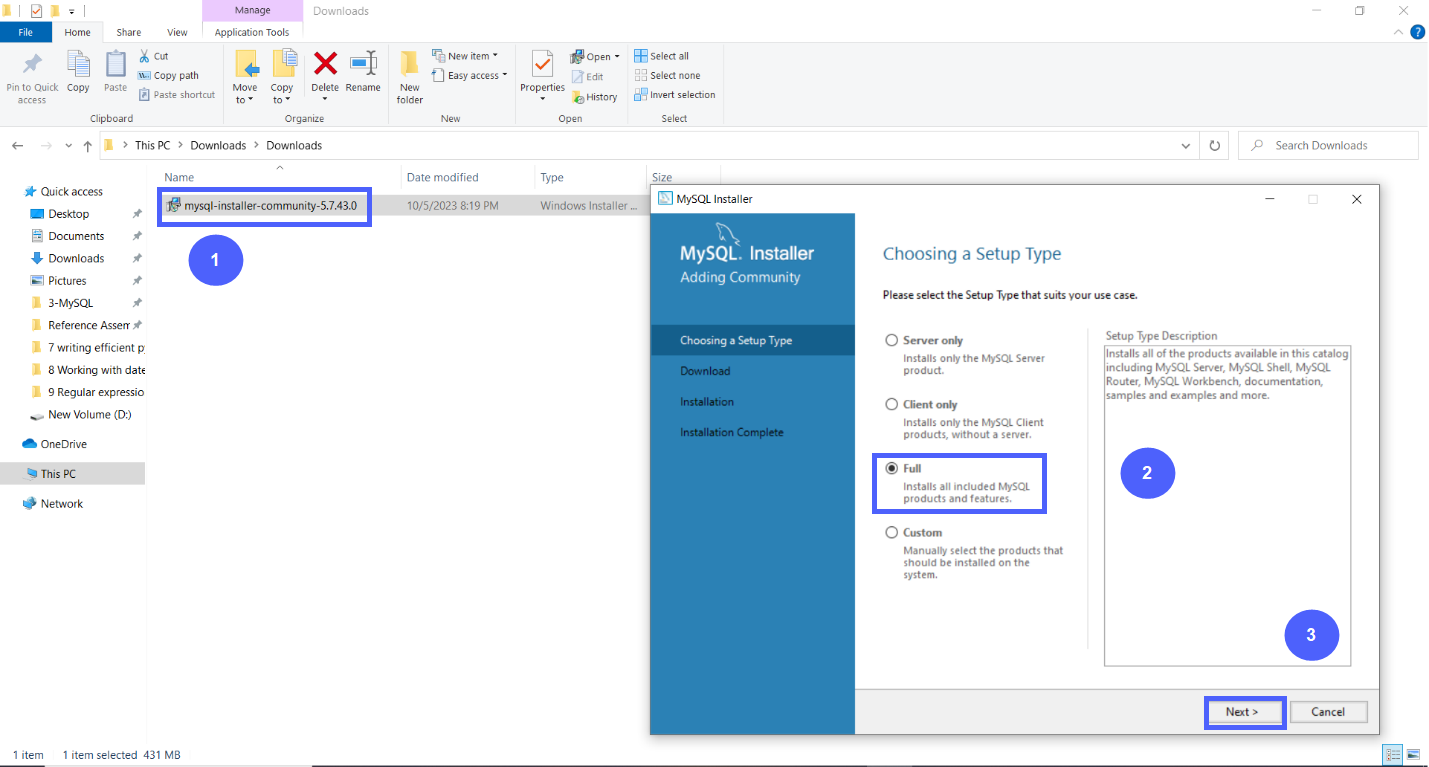
Task: Switch to the Share ribbon tab
Action: click(x=128, y=32)
